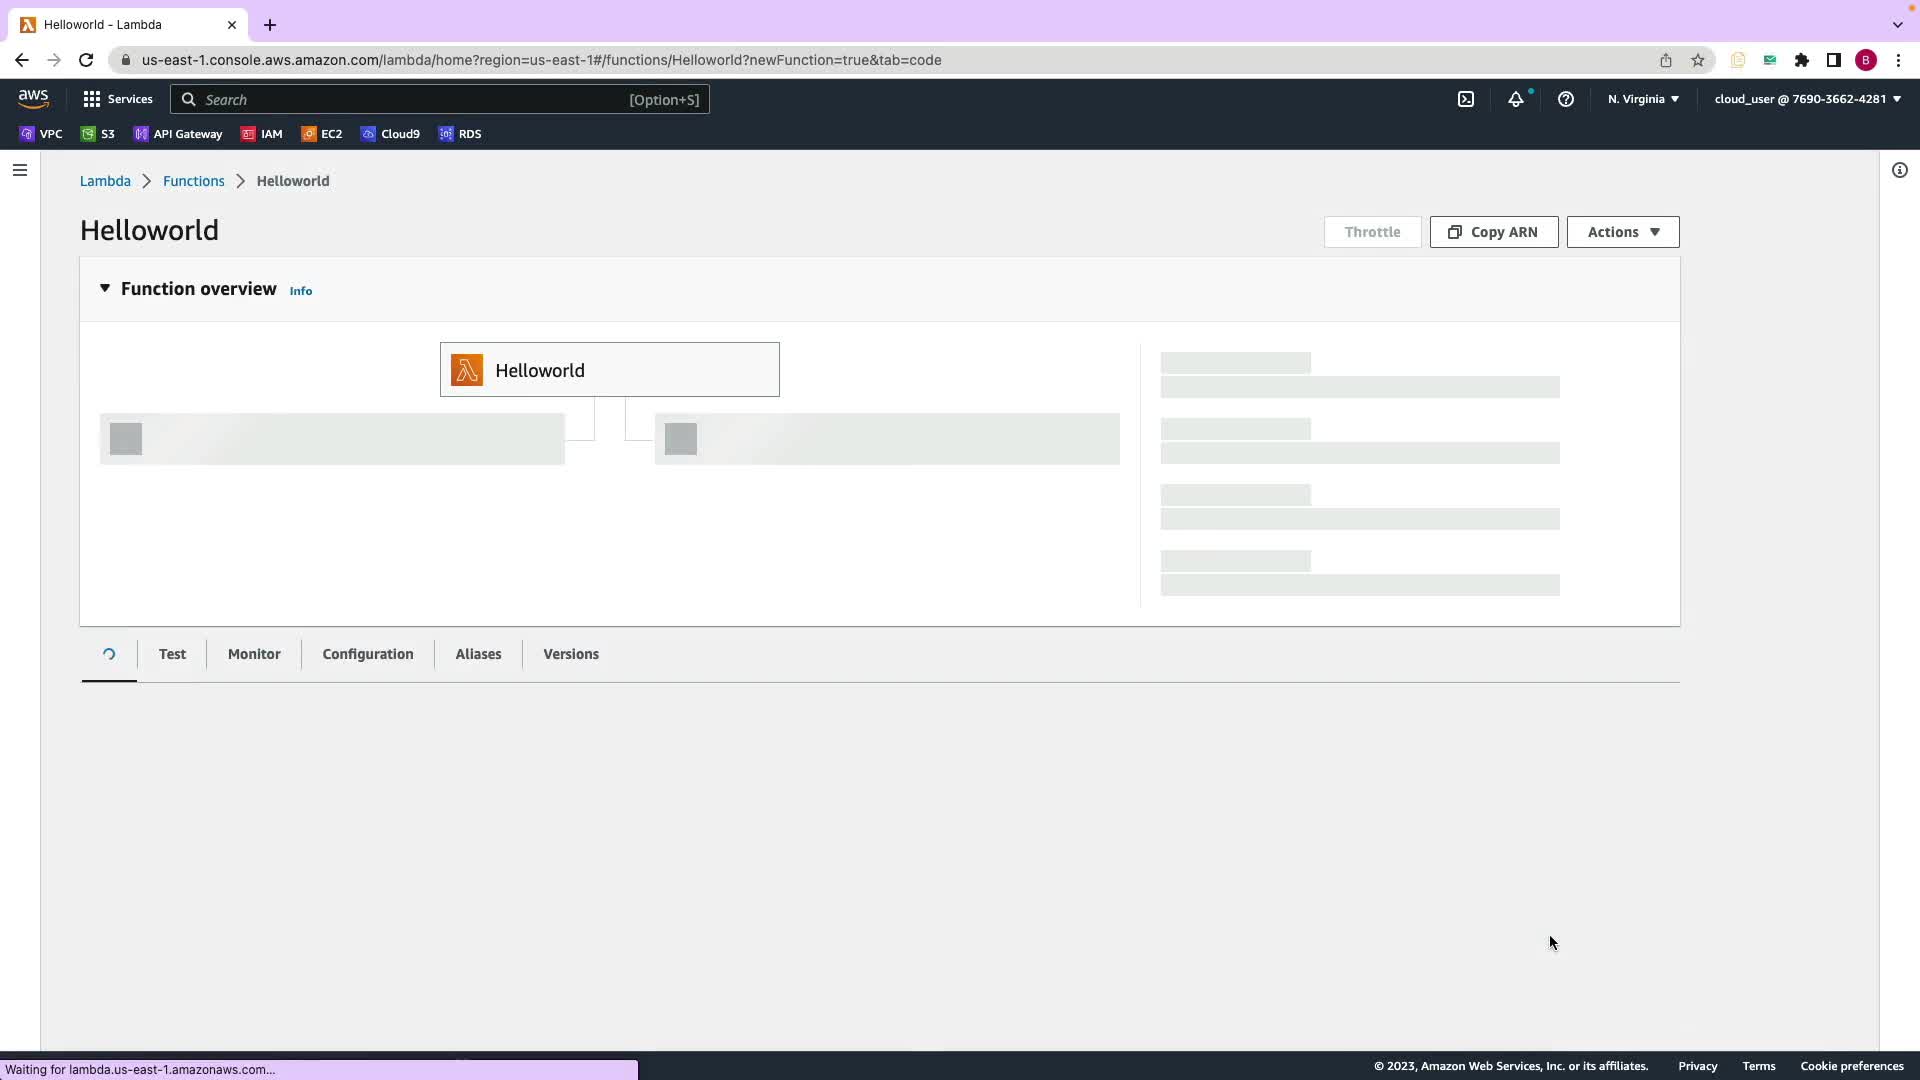This screenshot has height=1080, width=1920.
Task: Open the N. Virginia region selector
Action: [x=1643, y=99]
